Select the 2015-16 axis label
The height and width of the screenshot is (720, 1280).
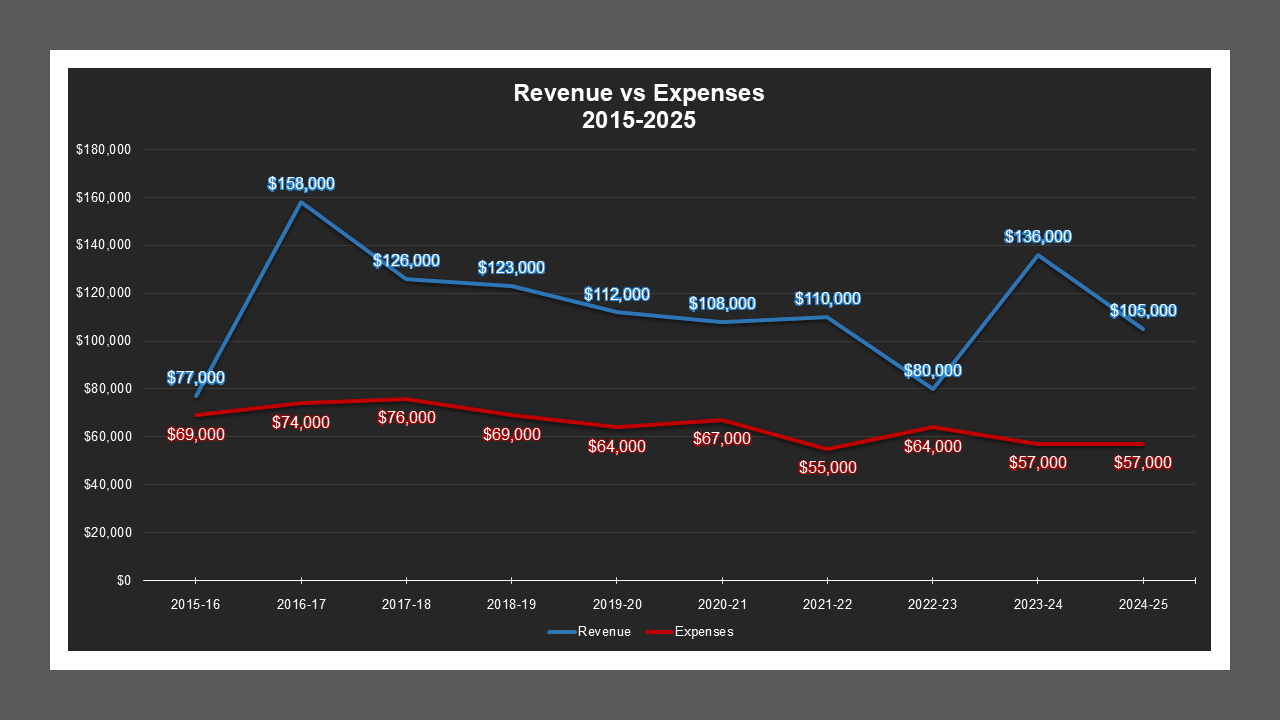pos(195,604)
